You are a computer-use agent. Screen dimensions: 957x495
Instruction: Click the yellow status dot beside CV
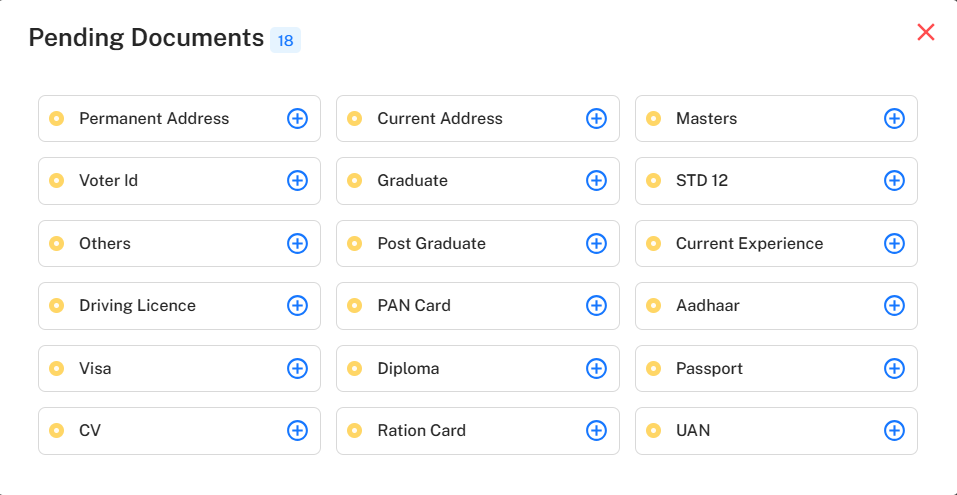pos(57,431)
